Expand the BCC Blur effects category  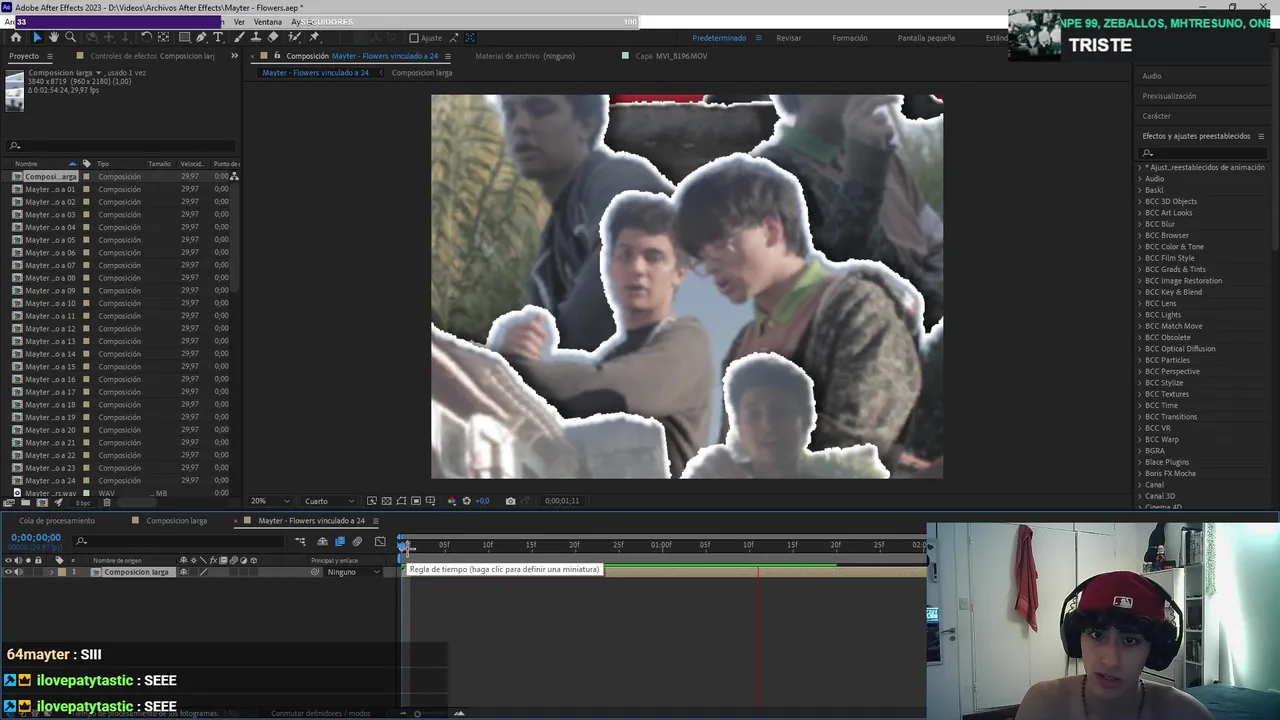tap(1140, 224)
